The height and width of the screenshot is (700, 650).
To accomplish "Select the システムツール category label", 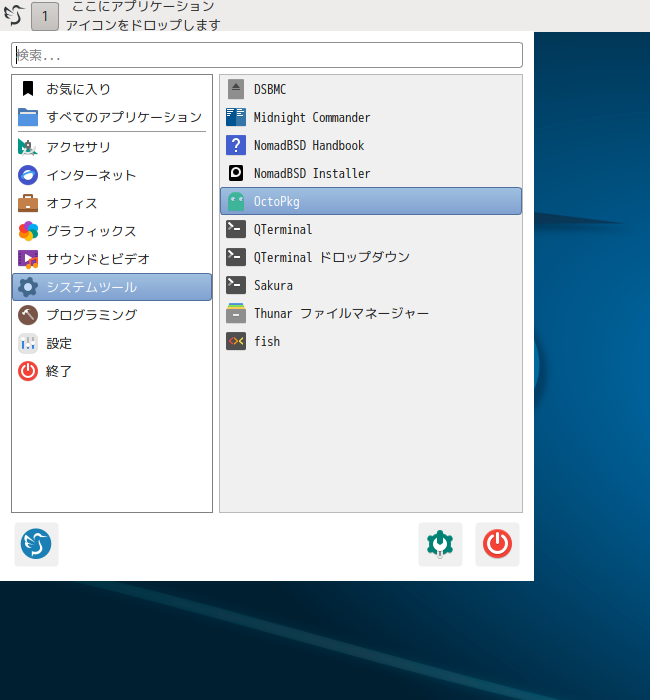I will [x=92, y=287].
